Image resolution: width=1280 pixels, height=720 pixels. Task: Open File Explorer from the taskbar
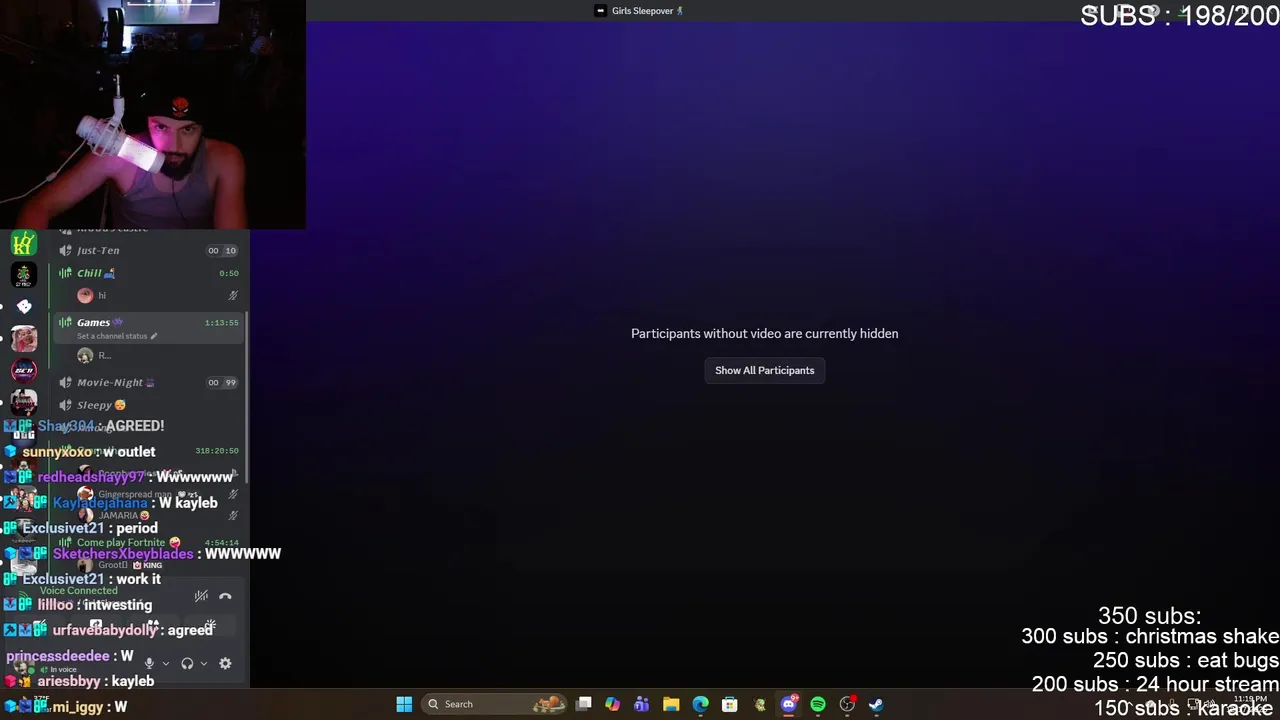671,704
